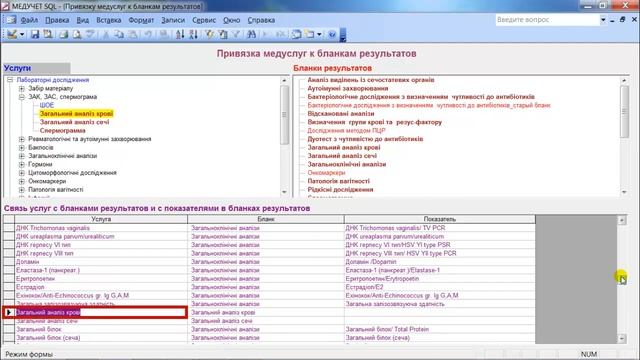The width and height of the screenshot is (640, 360).
Task: Click 'Загальний білок/ Total Protein' indicator cell
Action: tap(440, 329)
